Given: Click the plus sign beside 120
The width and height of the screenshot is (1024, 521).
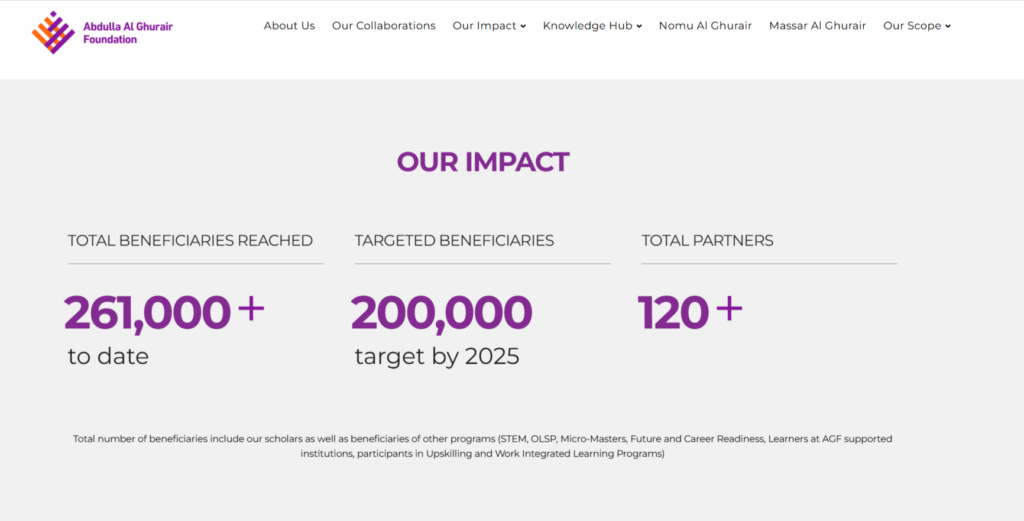Looking at the screenshot, I should click(x=730, y=309).
